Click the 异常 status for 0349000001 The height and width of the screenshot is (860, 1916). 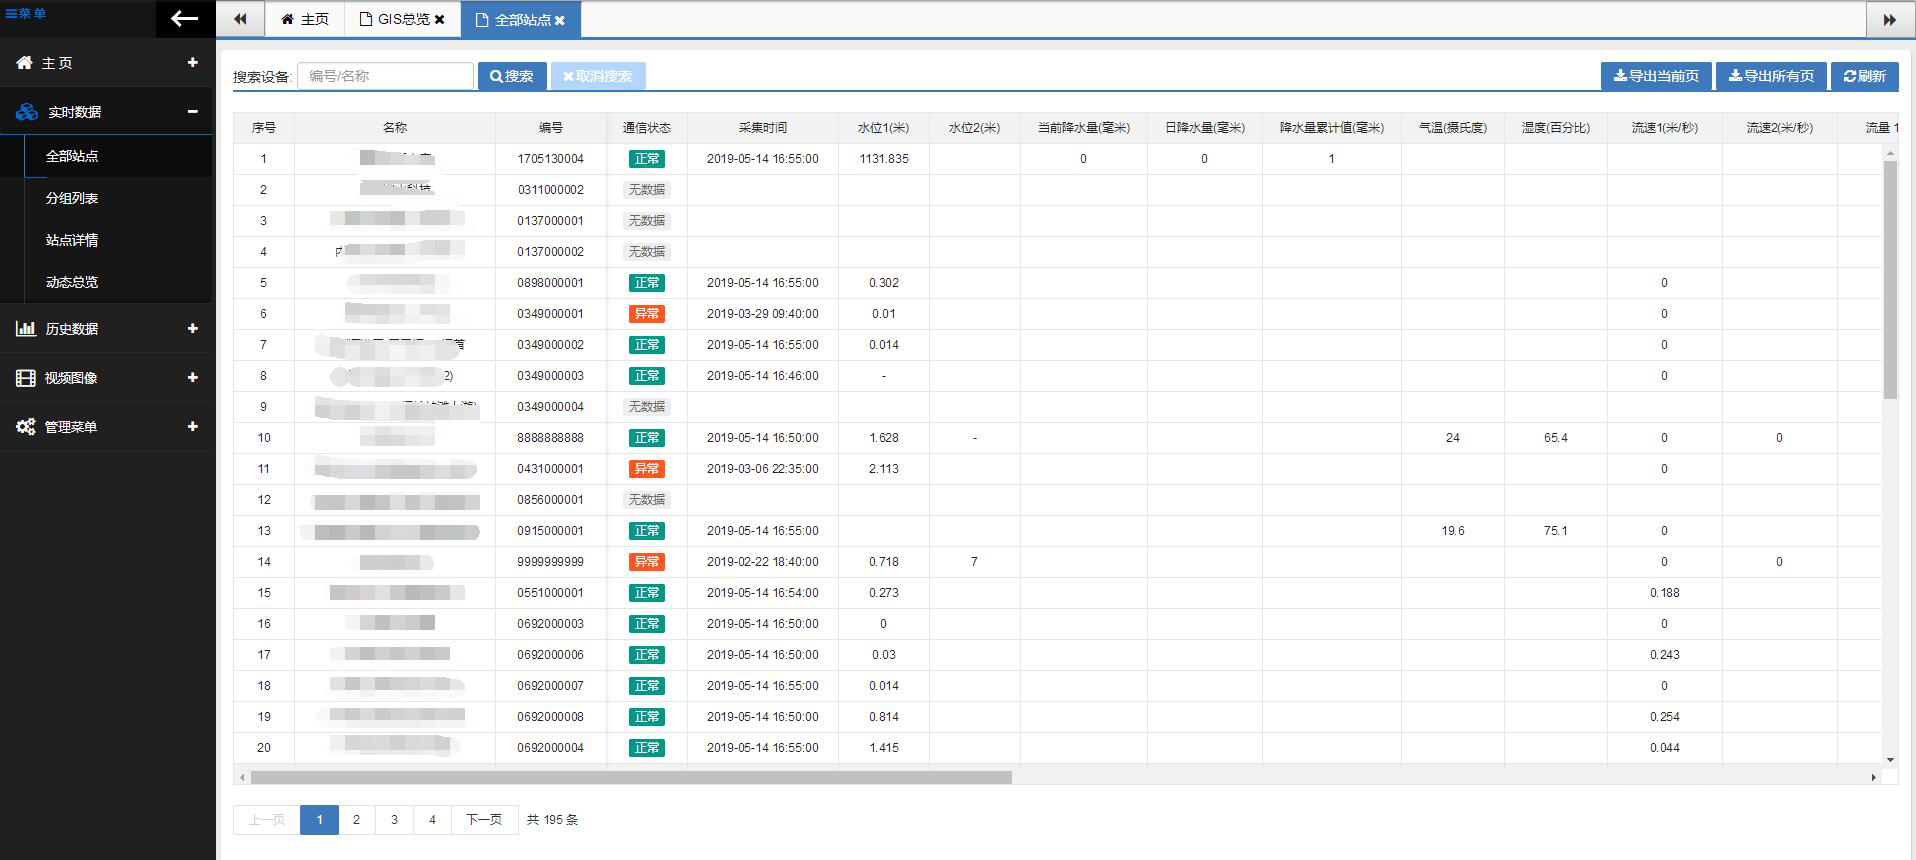pos(647,314)
